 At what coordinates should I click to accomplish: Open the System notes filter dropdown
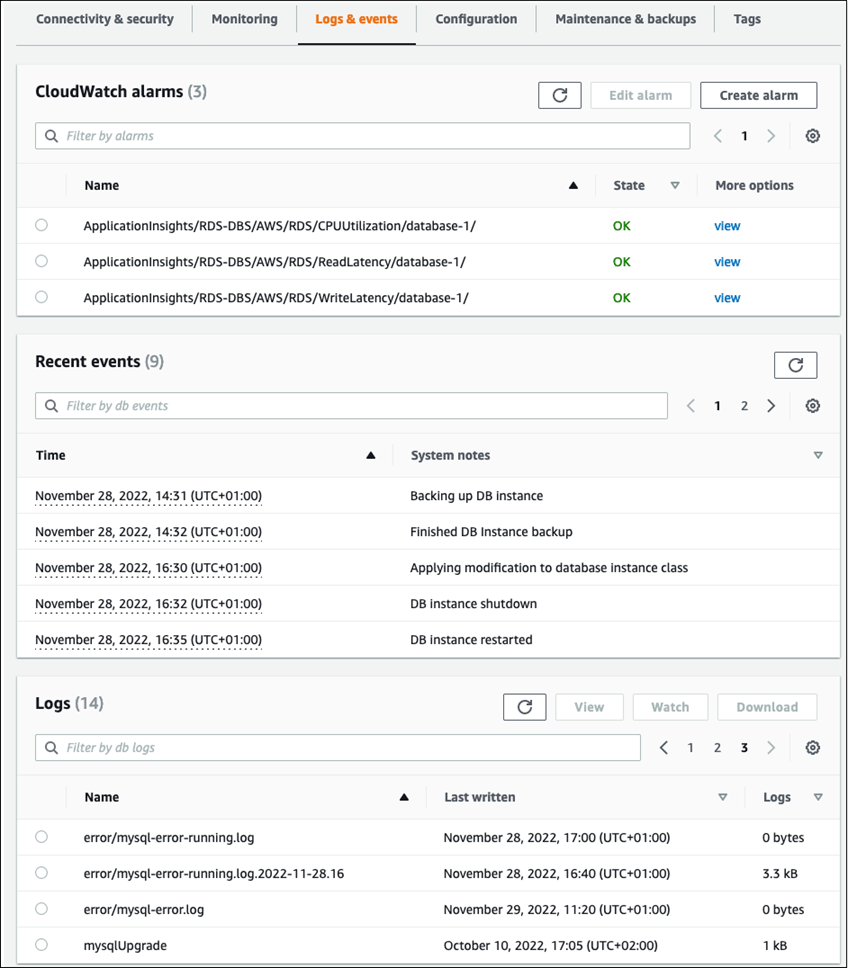(818, 455)
